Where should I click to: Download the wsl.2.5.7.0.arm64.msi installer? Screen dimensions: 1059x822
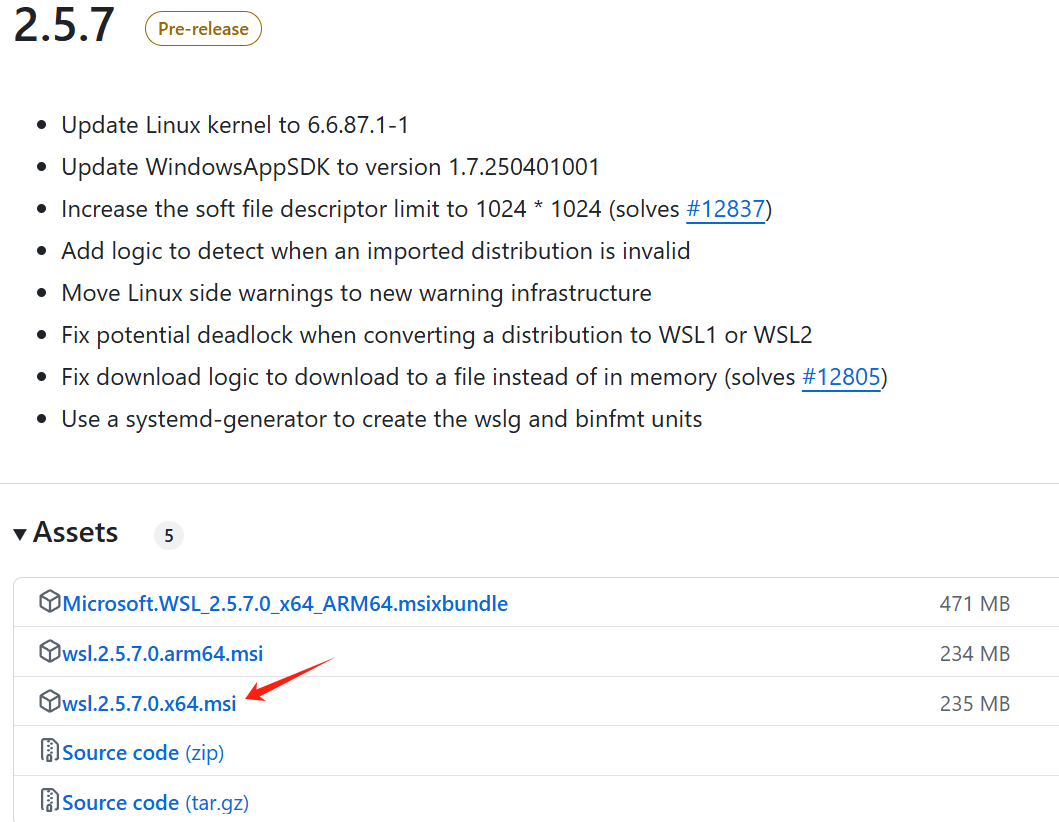coord(163,654)
